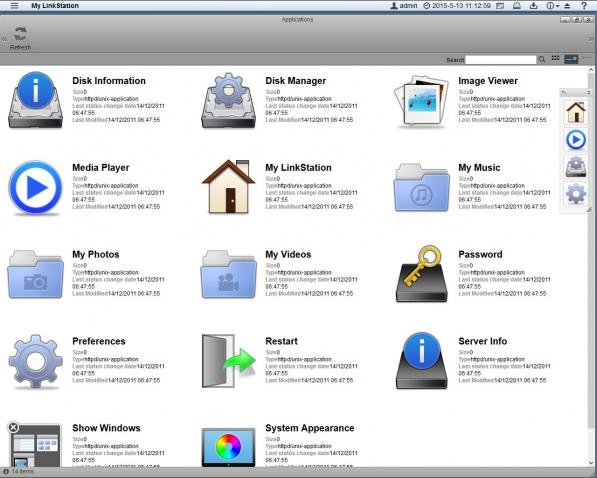Click the 14 items status bar text
Screen dimensions: 597x478
(22, 472)
